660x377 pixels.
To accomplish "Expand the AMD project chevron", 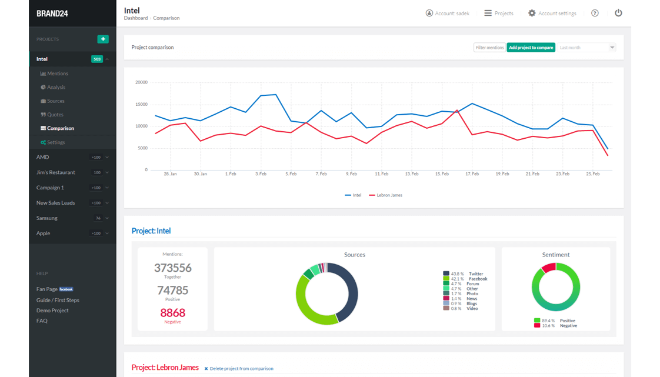I will tap(107, 157).
